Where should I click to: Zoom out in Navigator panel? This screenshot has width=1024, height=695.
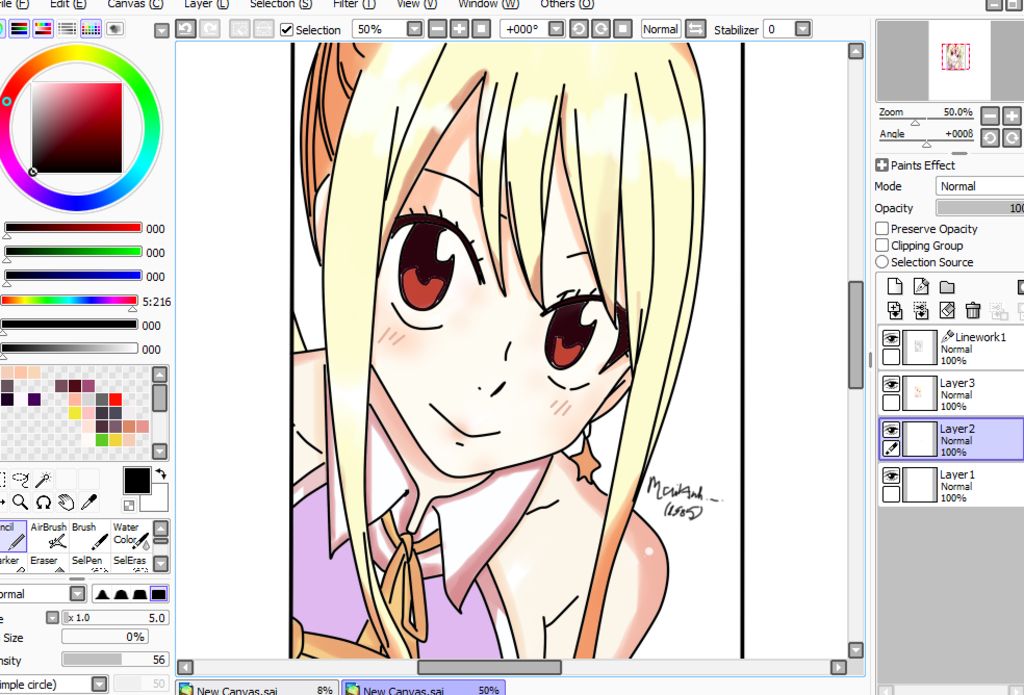tap(990, 116)
